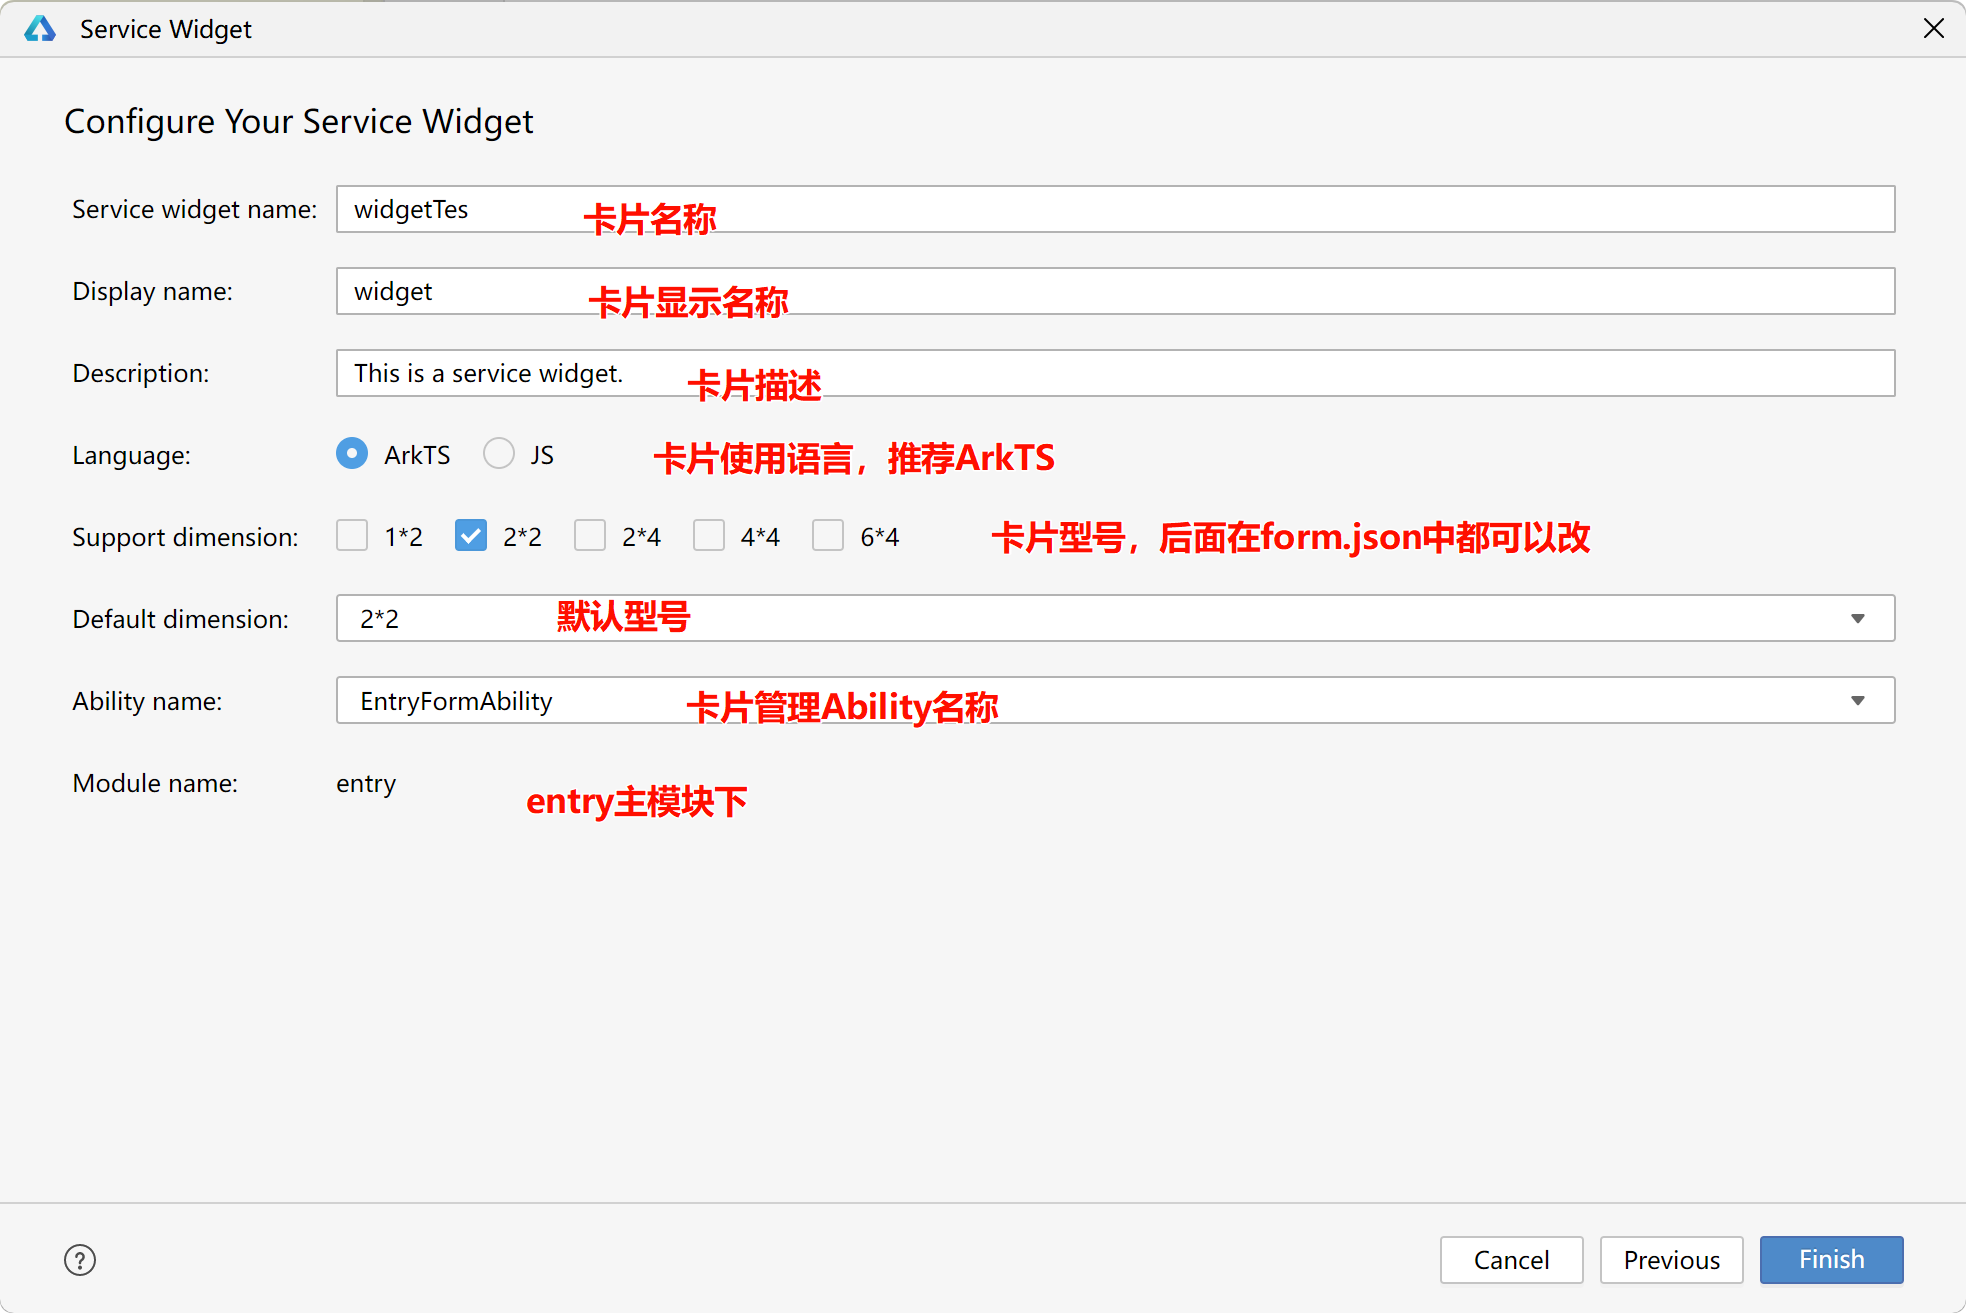The height and width of the screenshot is (1313, 1966).
Task: Enable the 2*4 dimension checkbox
Action: 590,536
